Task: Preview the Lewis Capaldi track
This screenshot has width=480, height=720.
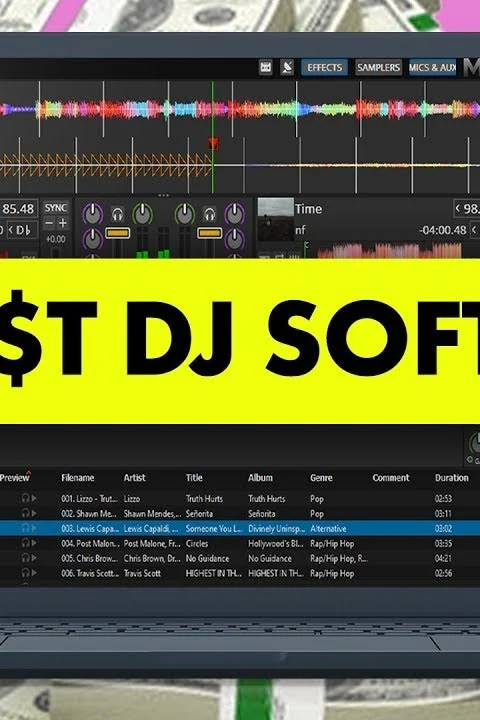Action: point(29,529)
